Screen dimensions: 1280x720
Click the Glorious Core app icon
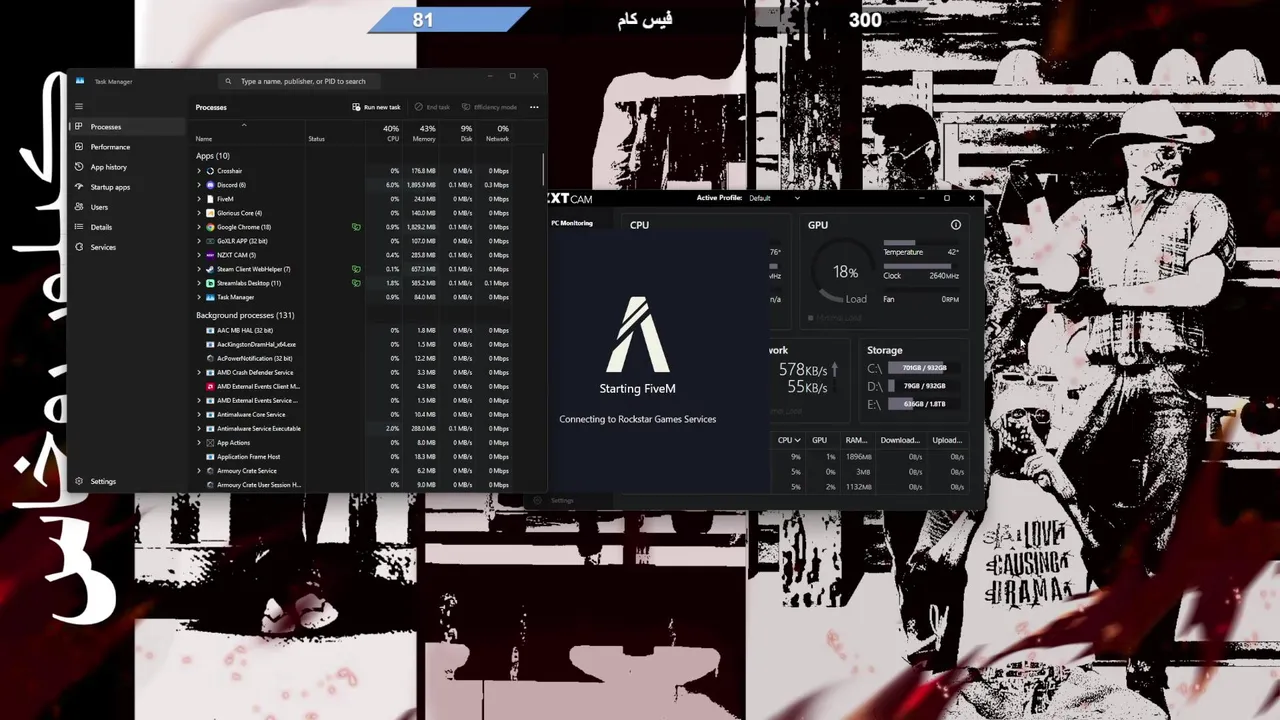point(210,213)
